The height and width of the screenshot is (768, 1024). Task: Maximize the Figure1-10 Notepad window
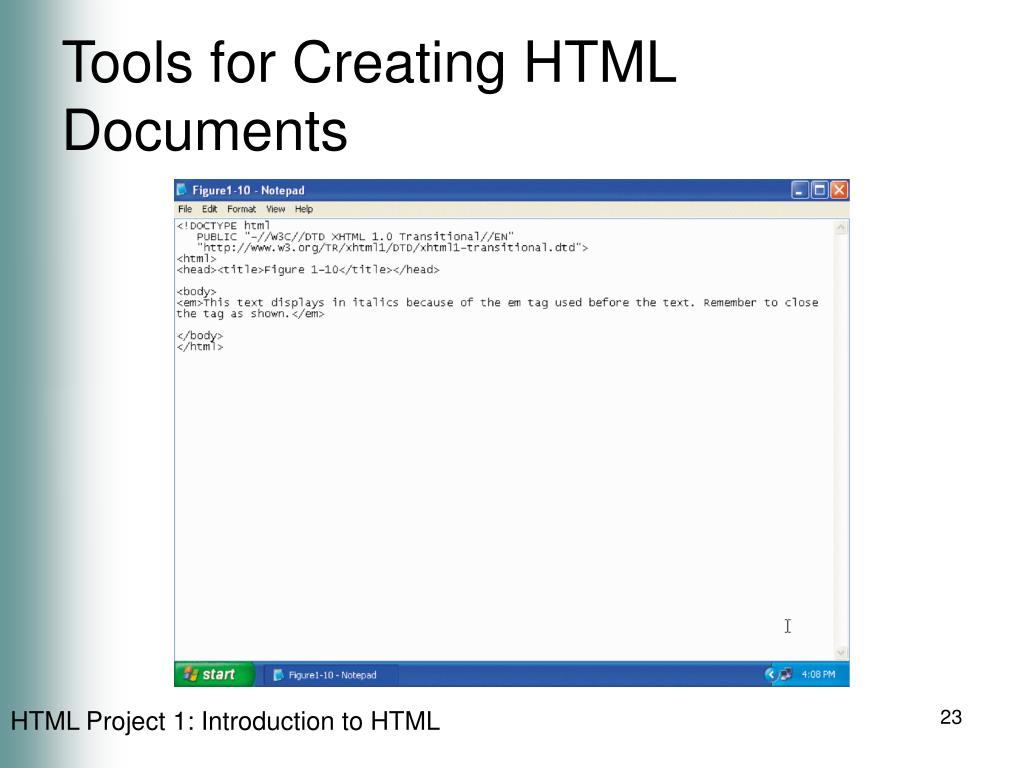click(820, 190)
